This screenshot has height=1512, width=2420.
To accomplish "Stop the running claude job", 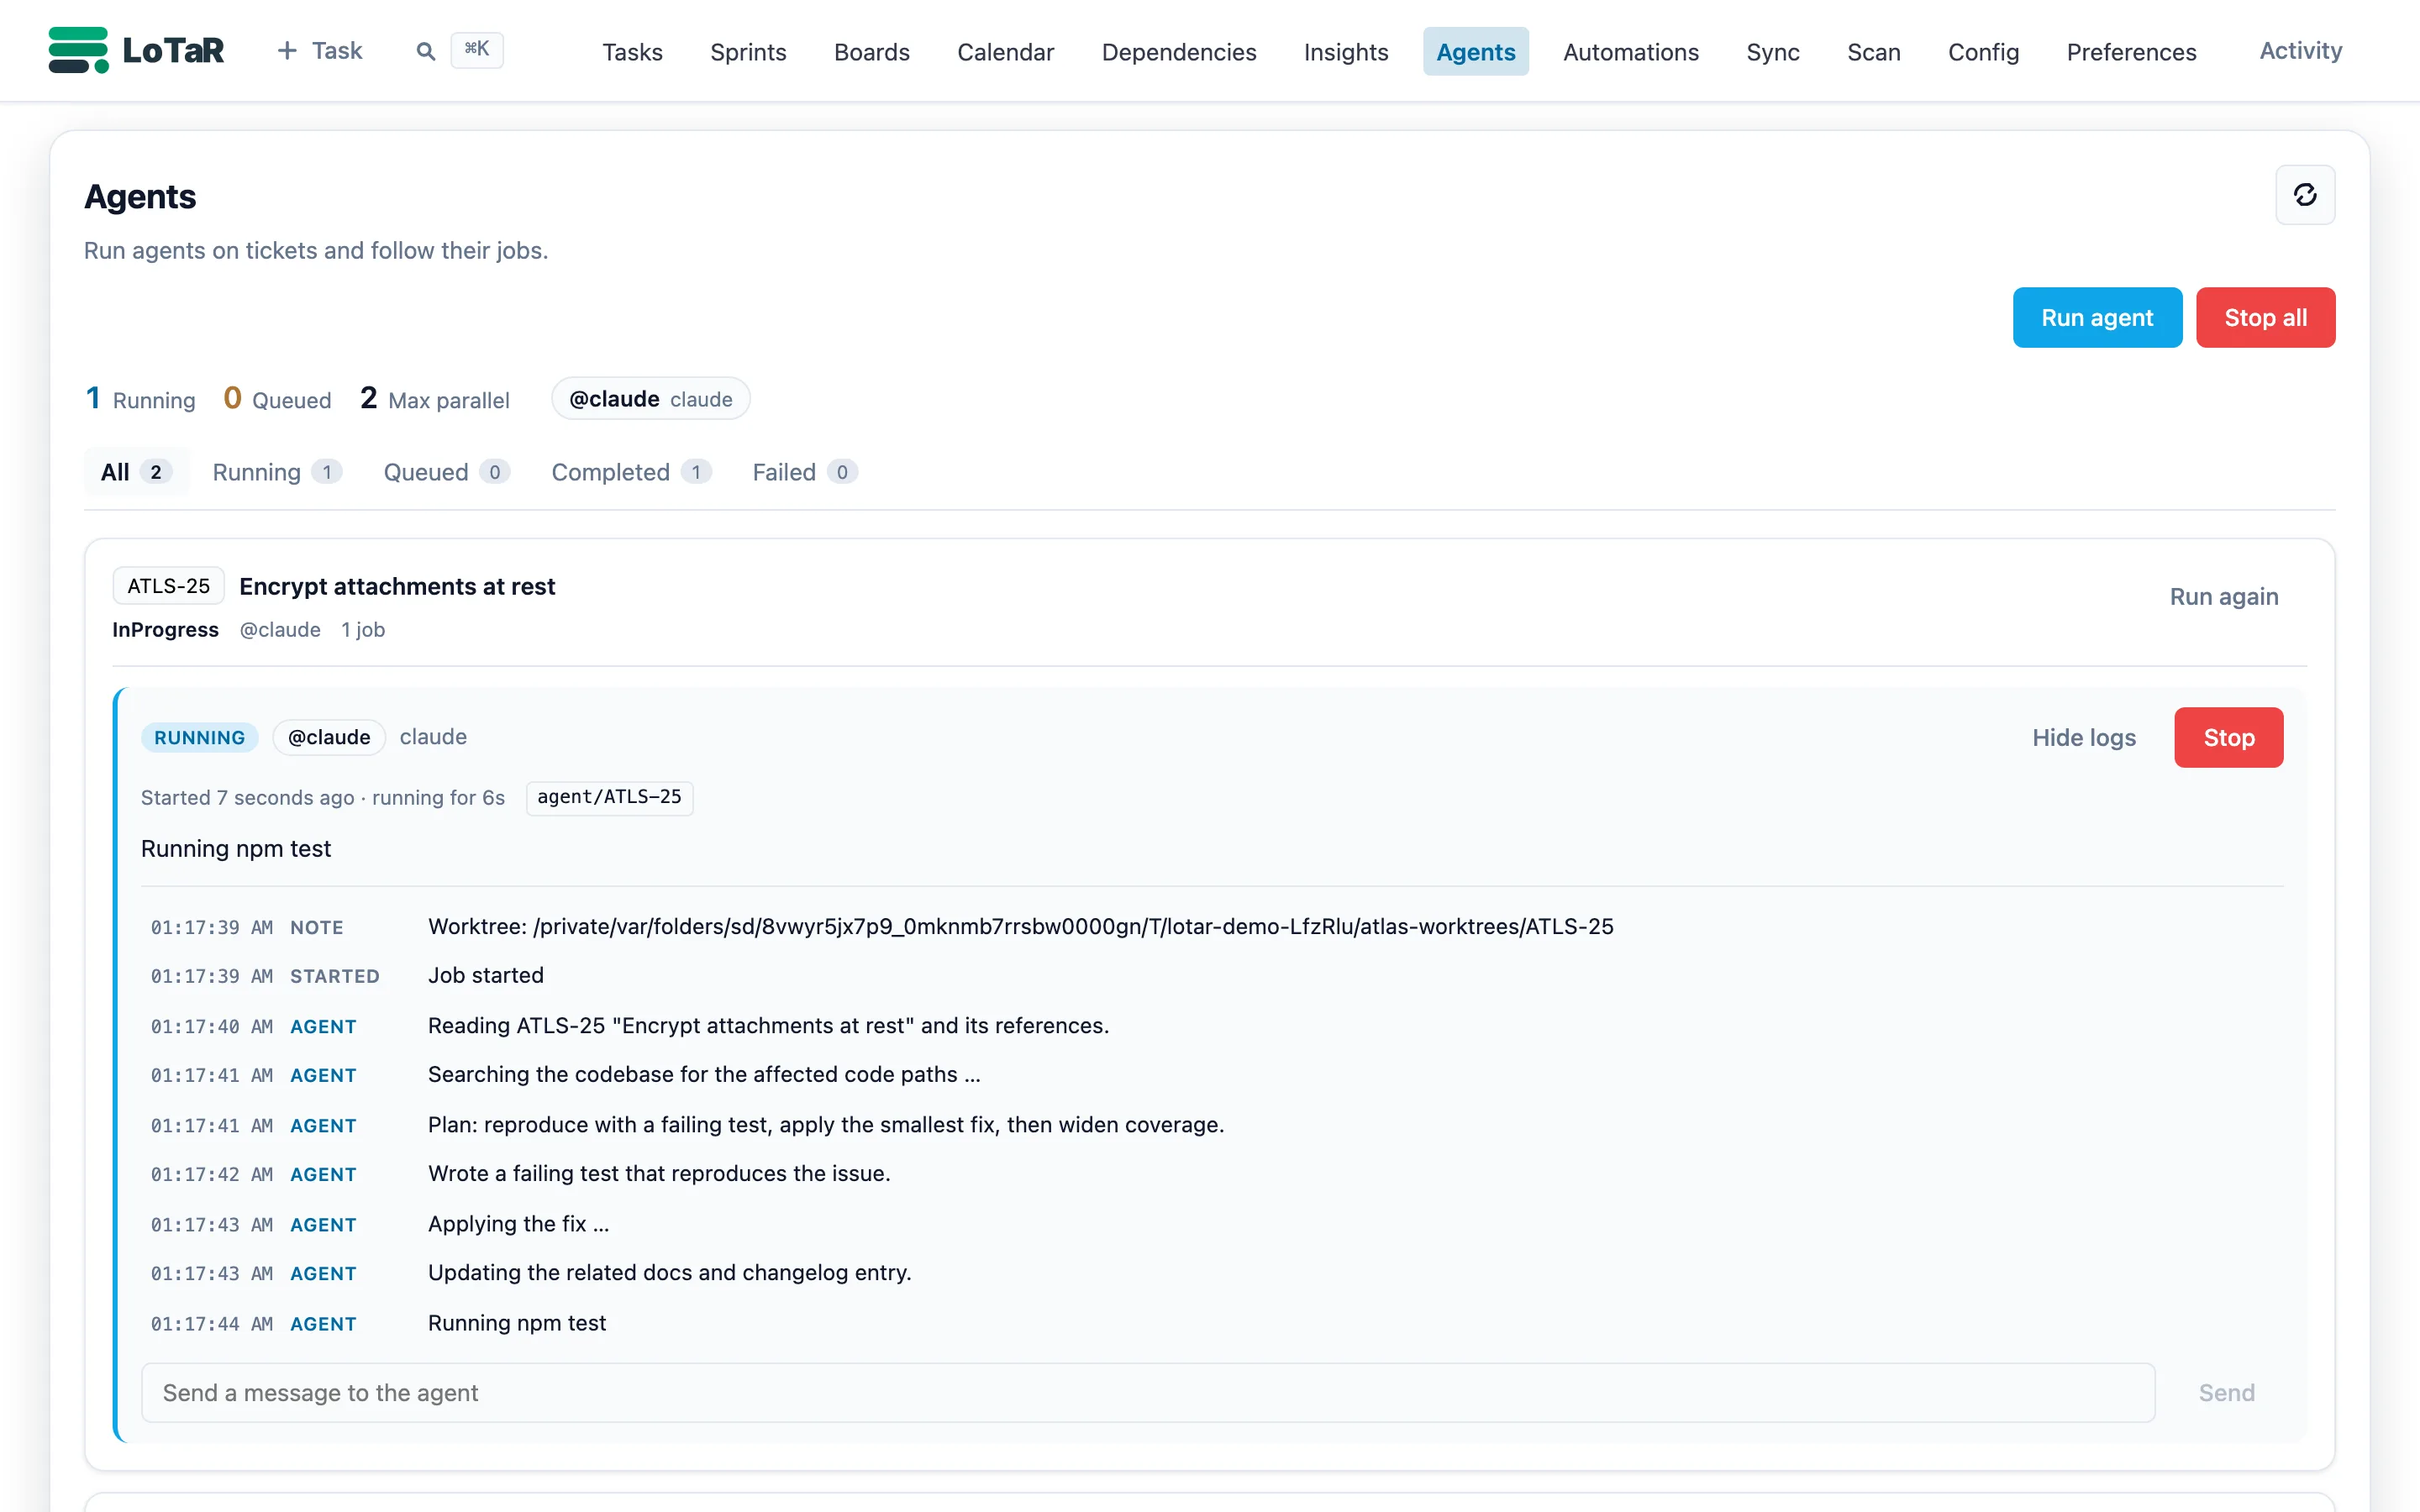I will (x=2228, y=738).
